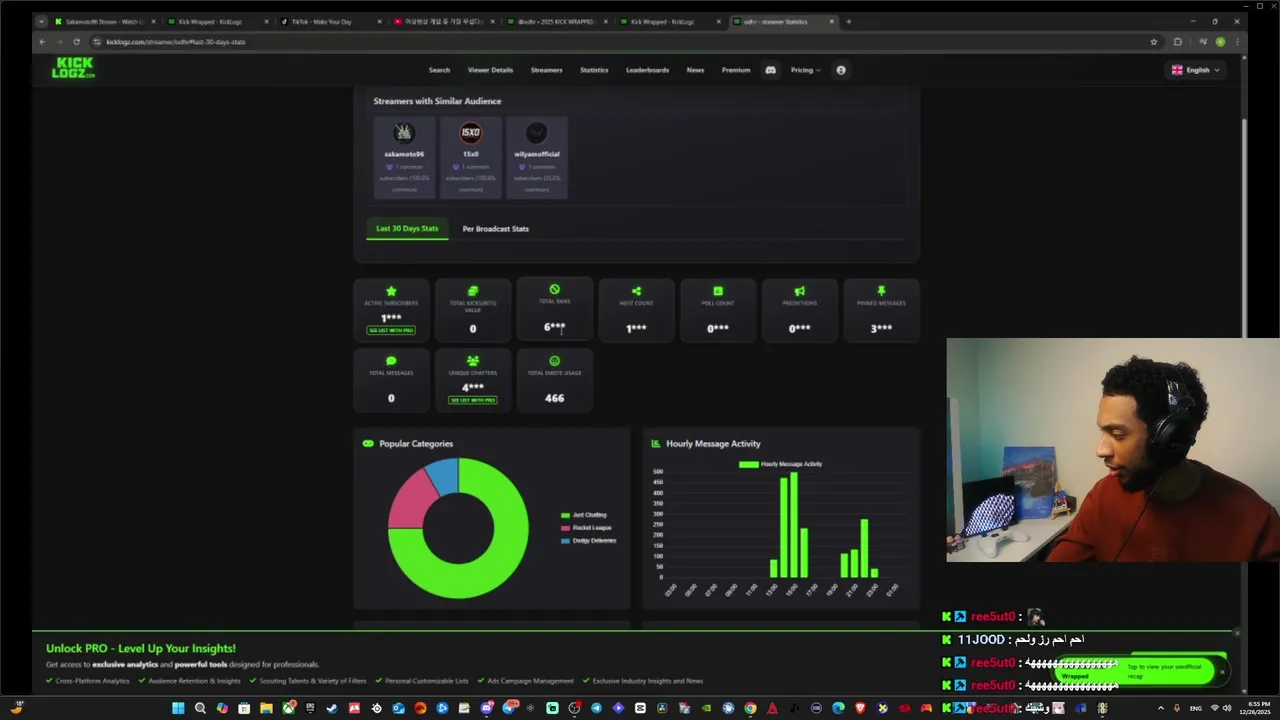Reload the page in the browser

click(x=76, y=42)
